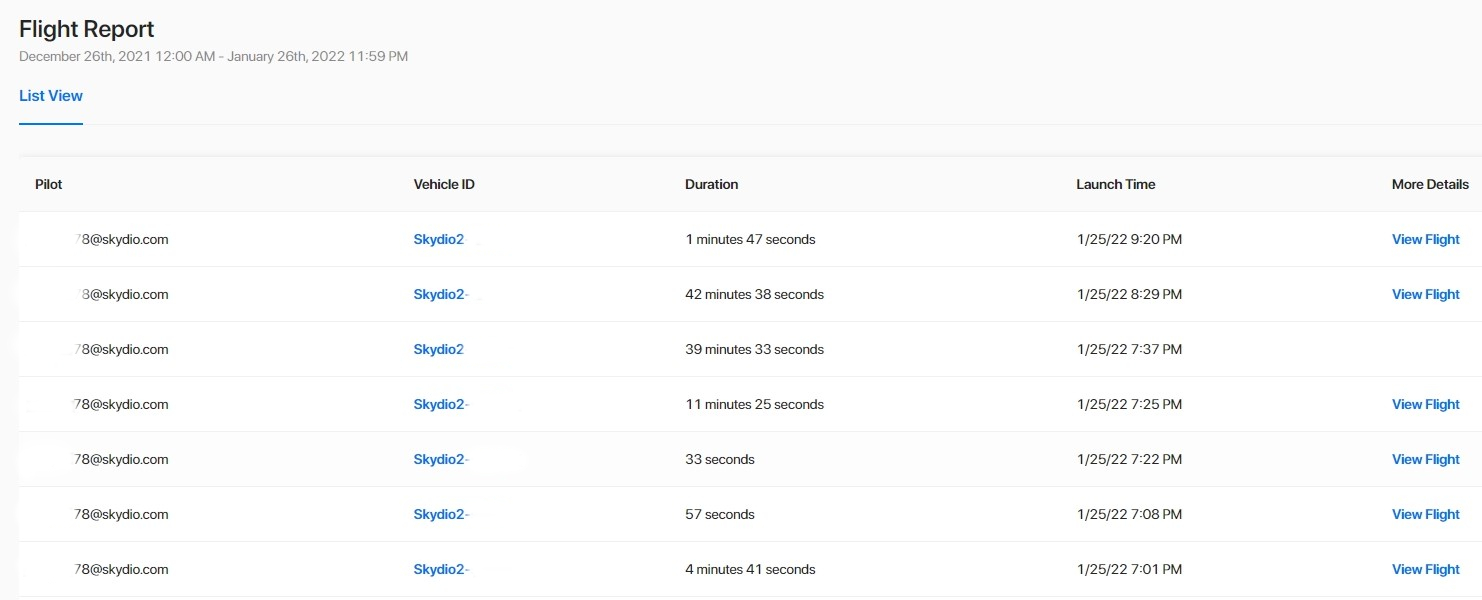
Task: Open View Flight for the 7:22 PM launch
Action: tap(1425, 459)
